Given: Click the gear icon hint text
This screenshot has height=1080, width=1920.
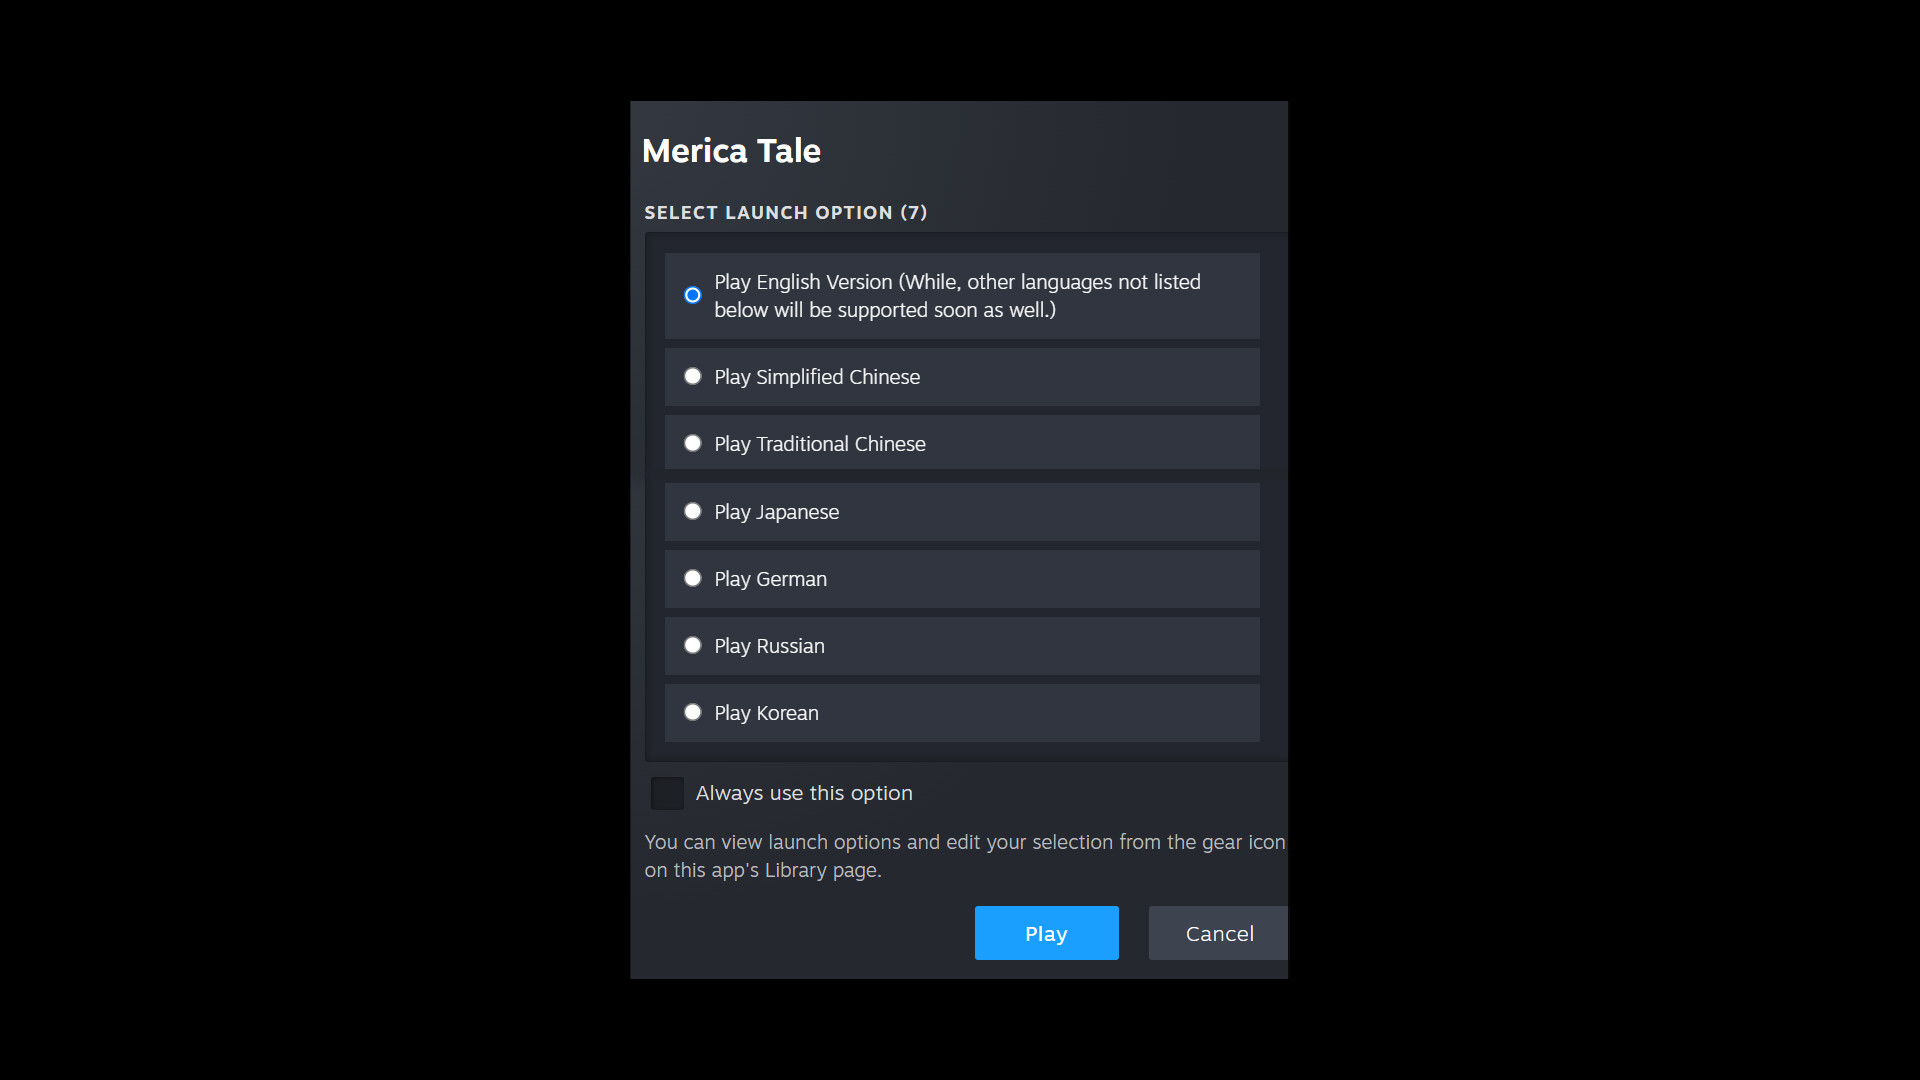Looking at the screenshot, I should (x=963, y=855).
